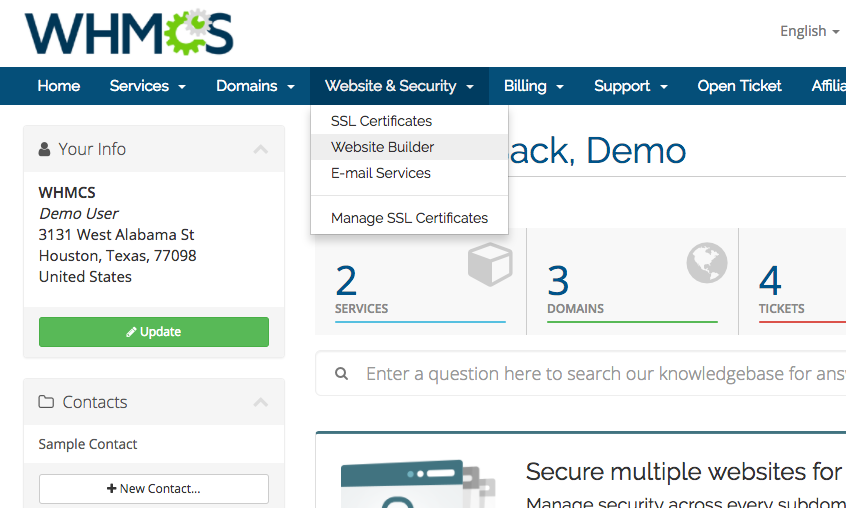Open the Affiliates nav item
This screenshot has height=508, width=846.
click(x=828, y=86)
